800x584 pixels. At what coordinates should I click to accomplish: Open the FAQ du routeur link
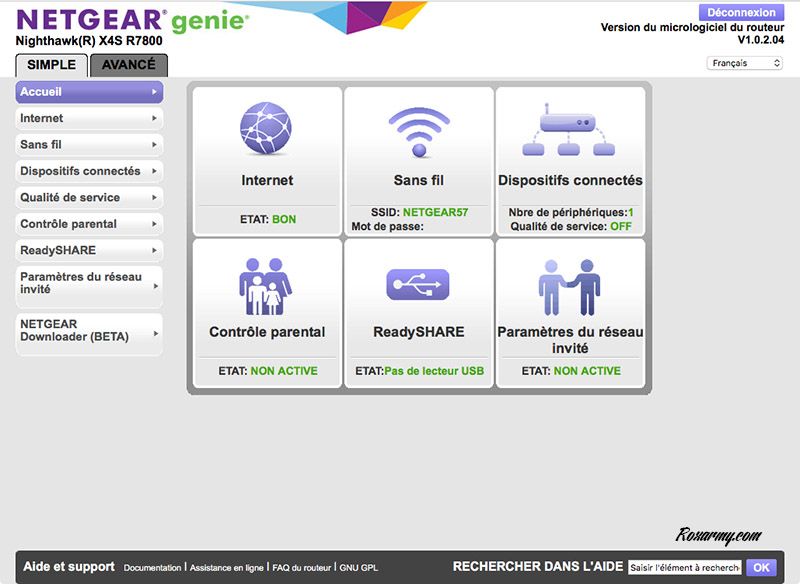click(x=303, y=568)
